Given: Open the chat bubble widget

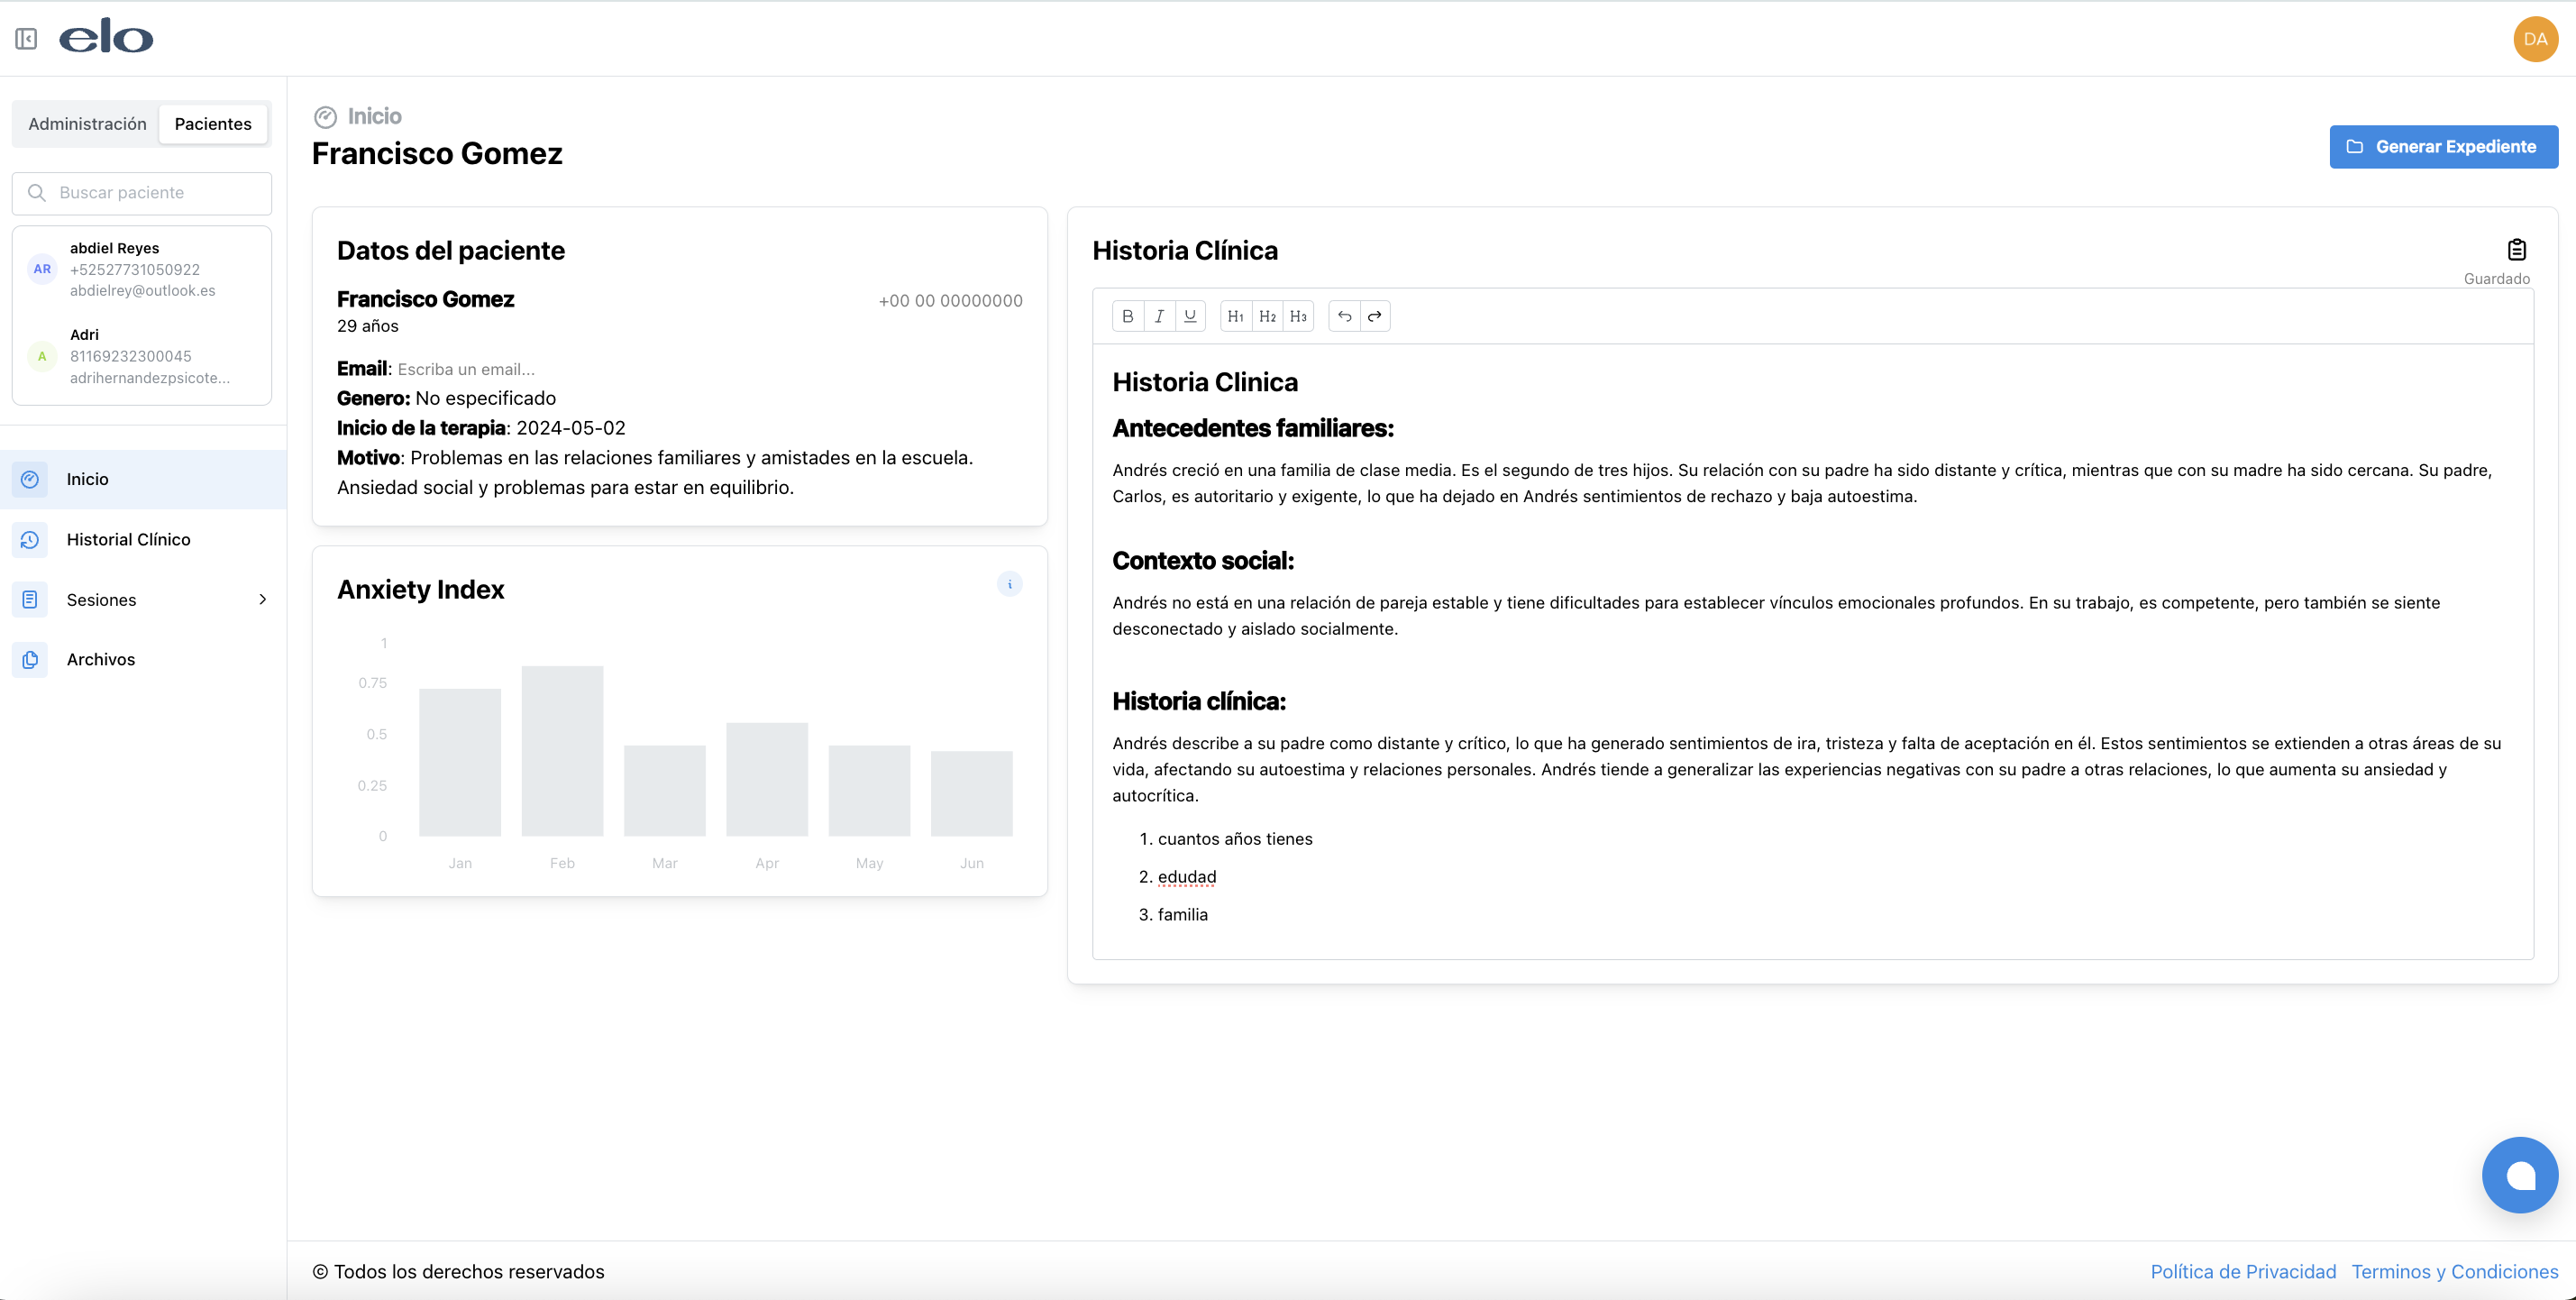Looking at the screenshot, I should tap(2519, 1175).
